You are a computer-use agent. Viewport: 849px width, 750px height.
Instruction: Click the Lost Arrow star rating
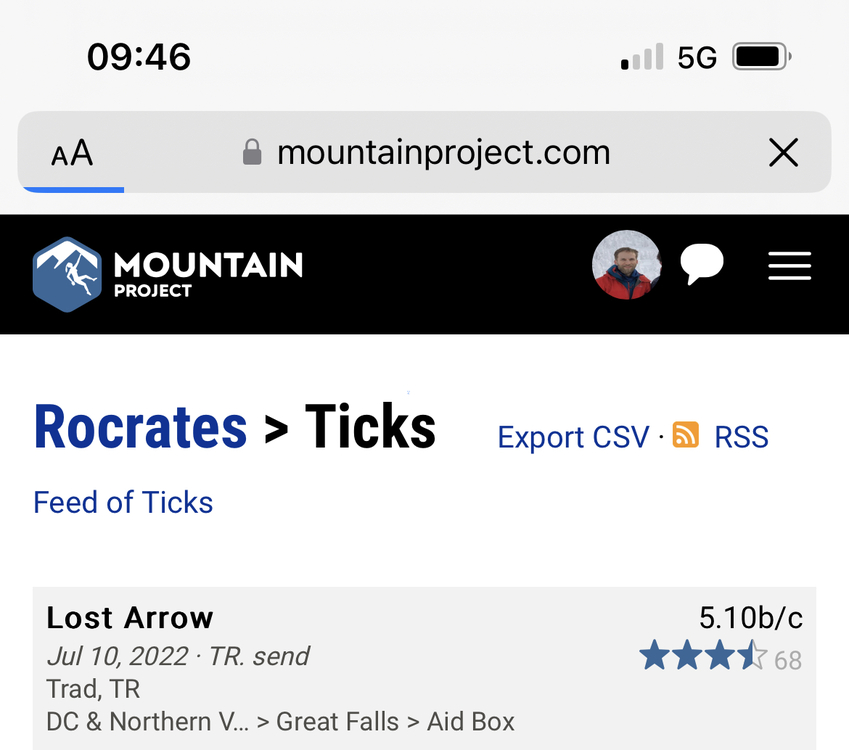click(x=703, y=657)
